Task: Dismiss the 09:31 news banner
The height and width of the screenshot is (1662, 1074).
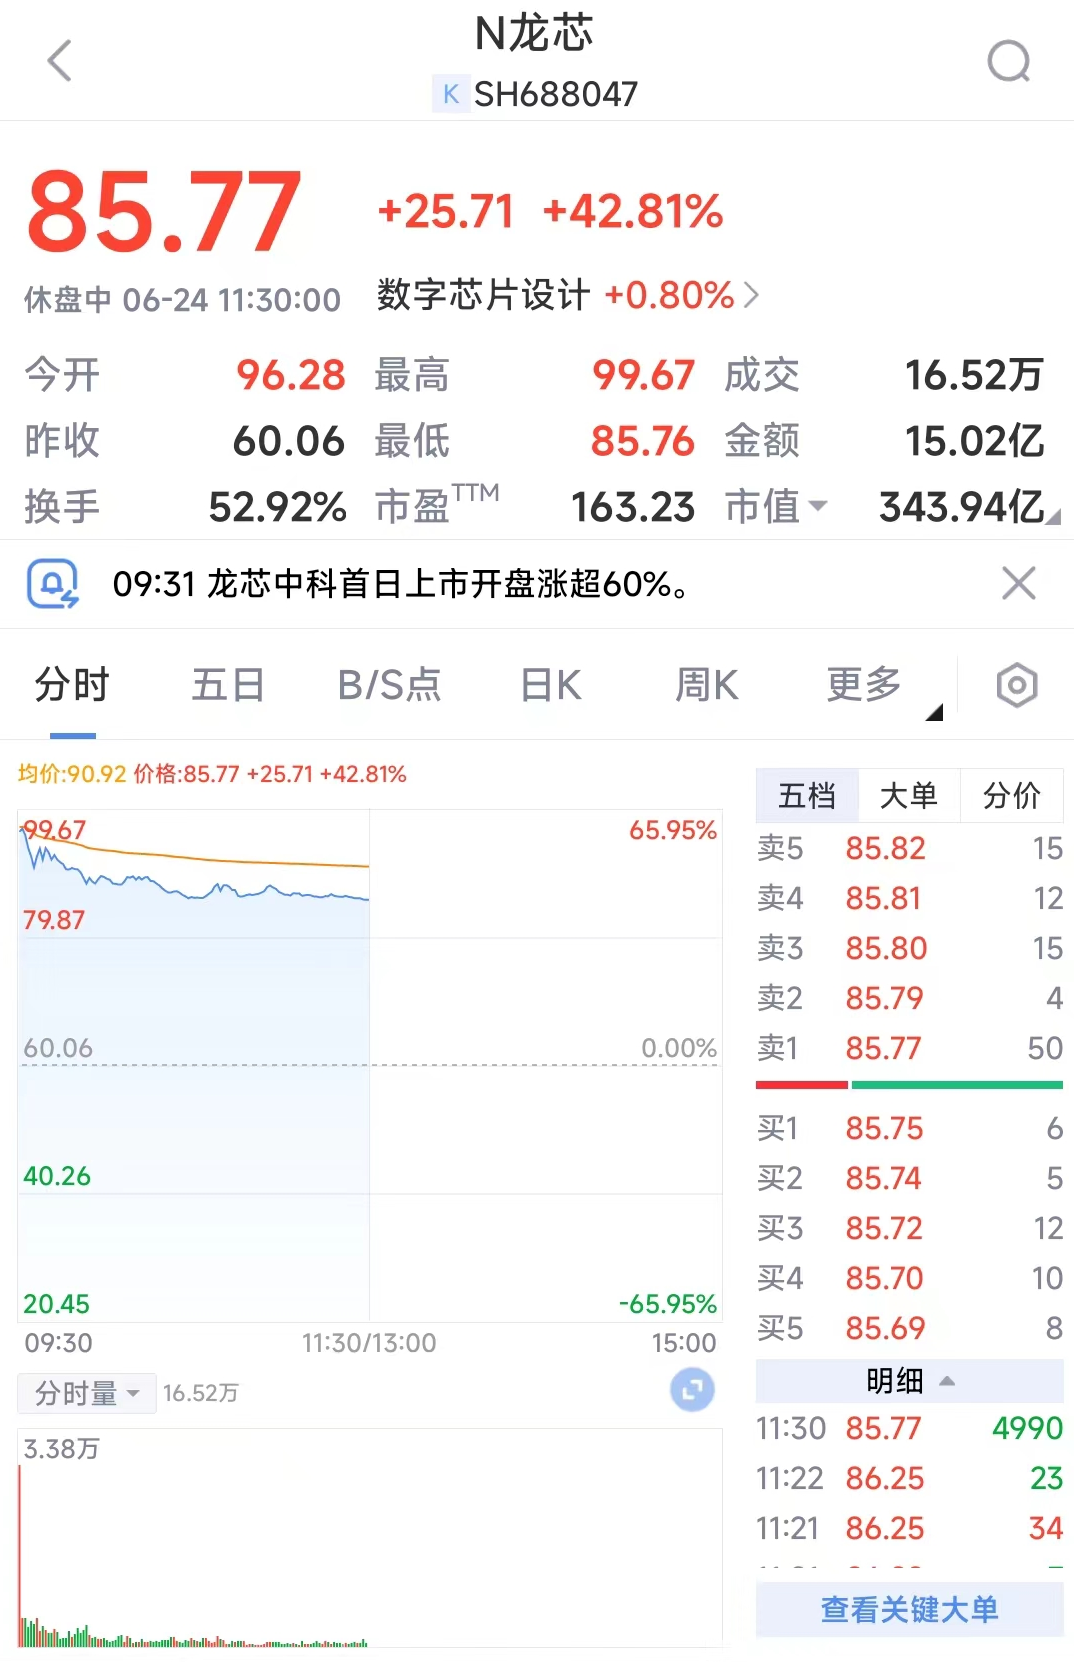Action: point(1019,583)
